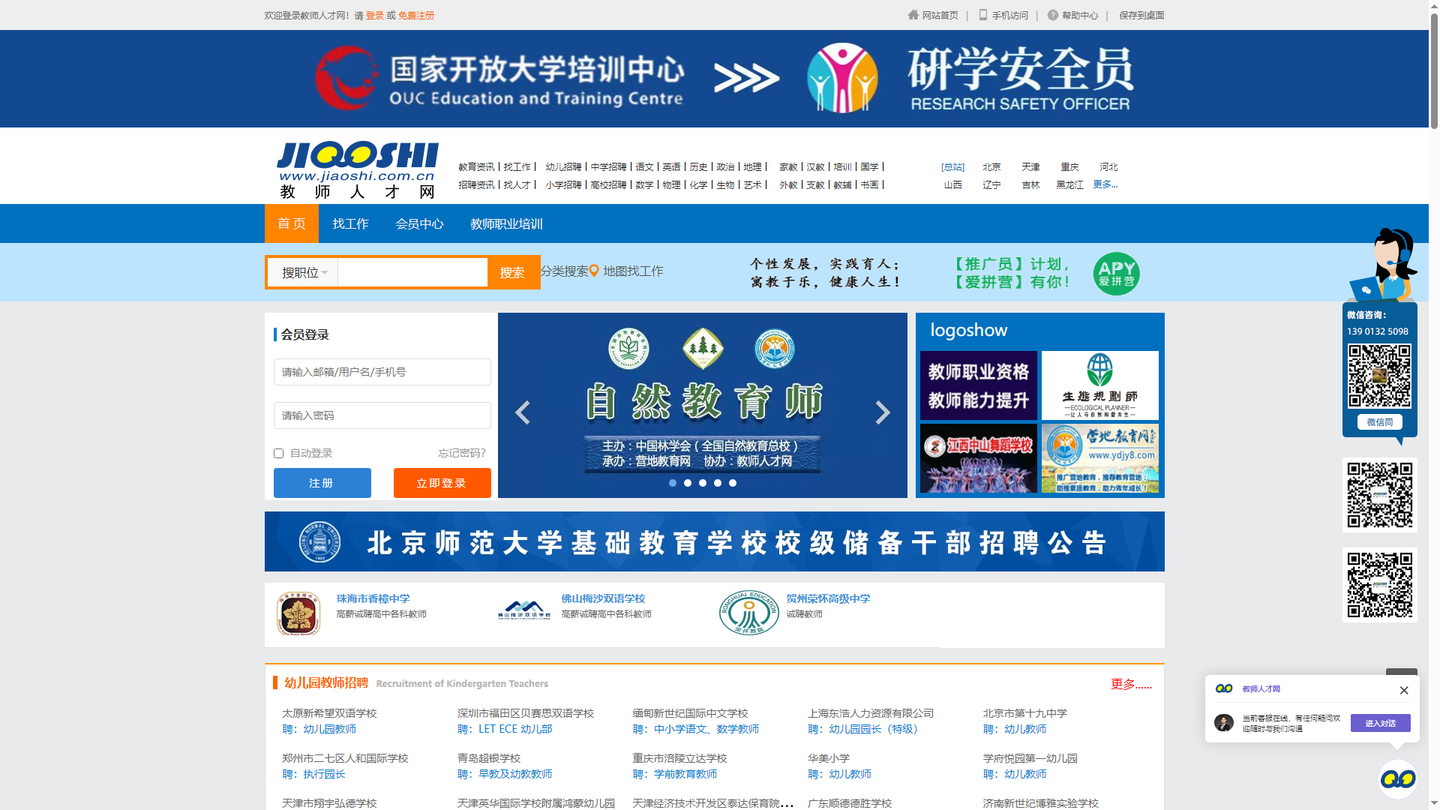Viewport: 1440px width, 810px height.
Task: Select the second carousel dot indicator
Action: (688, 483)
